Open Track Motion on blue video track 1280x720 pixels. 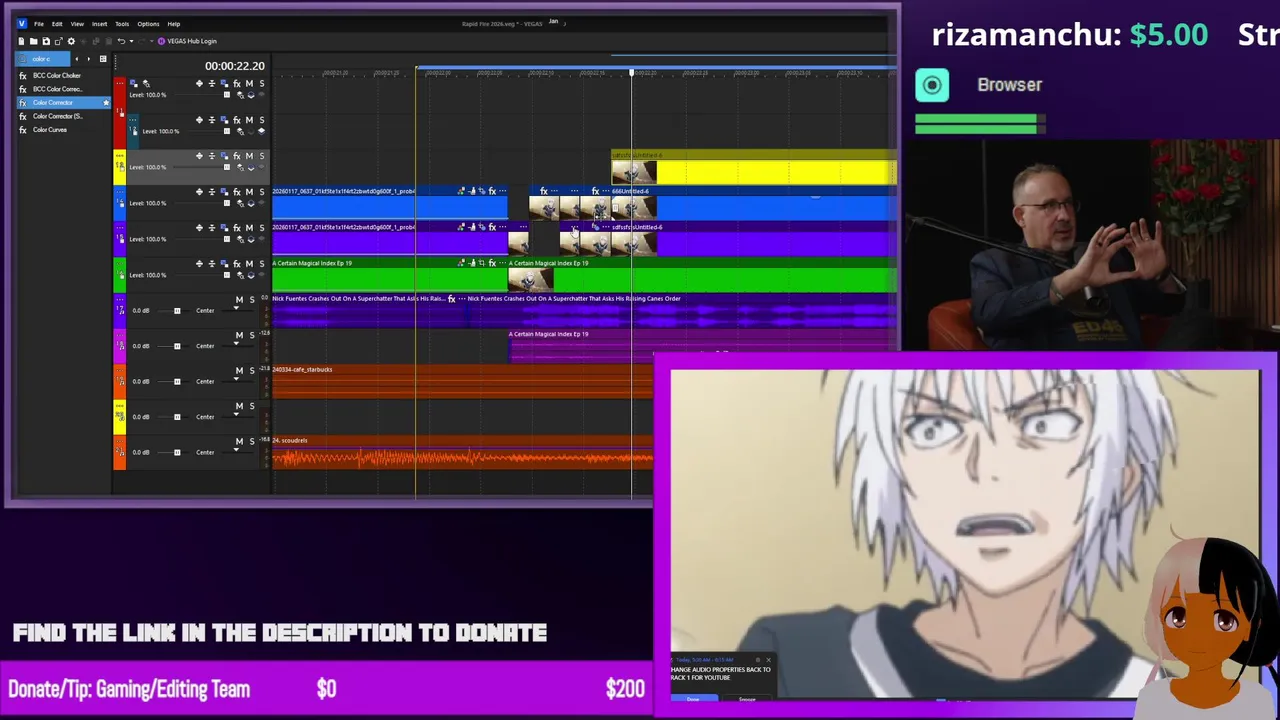point(224,192)
